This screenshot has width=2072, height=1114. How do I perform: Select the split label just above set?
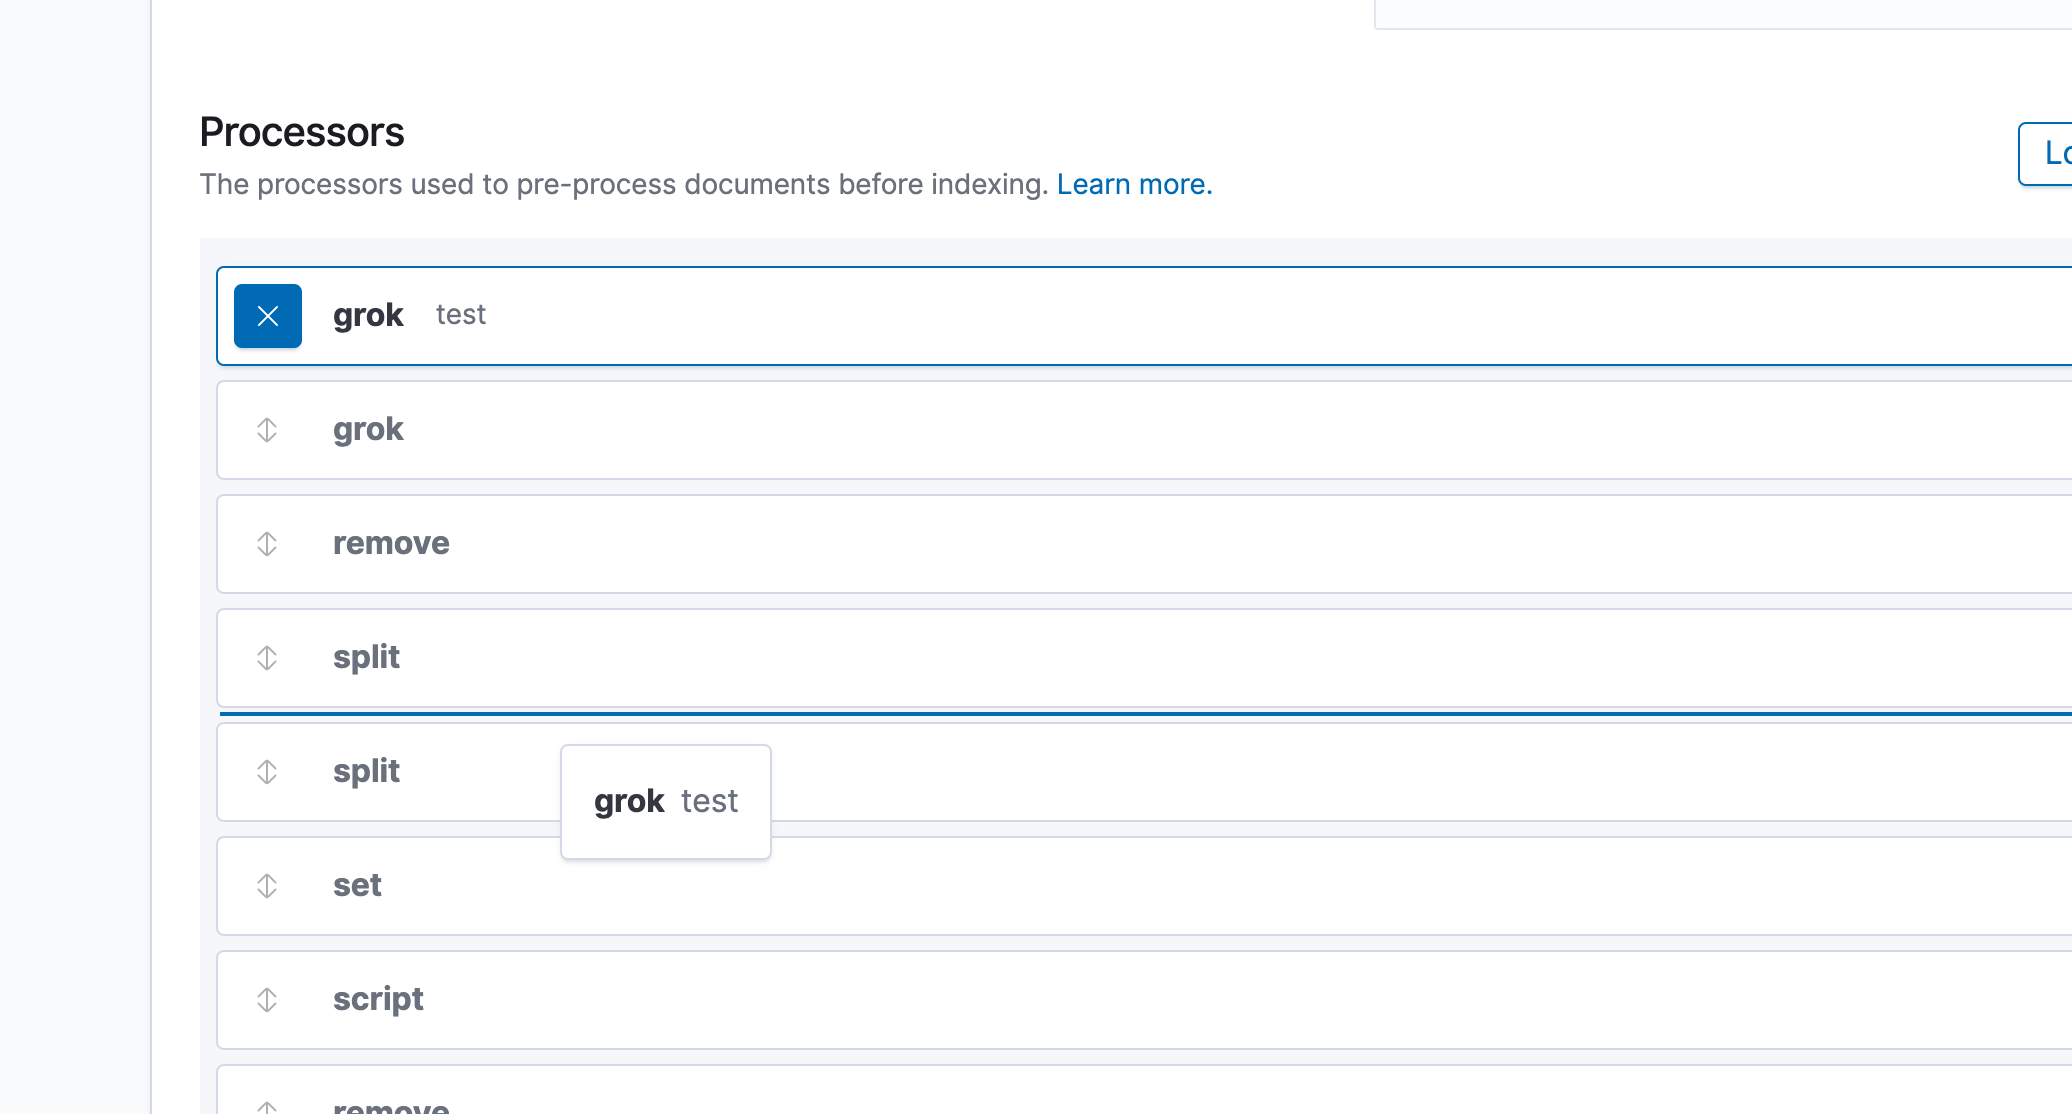[x=366, y=772]
